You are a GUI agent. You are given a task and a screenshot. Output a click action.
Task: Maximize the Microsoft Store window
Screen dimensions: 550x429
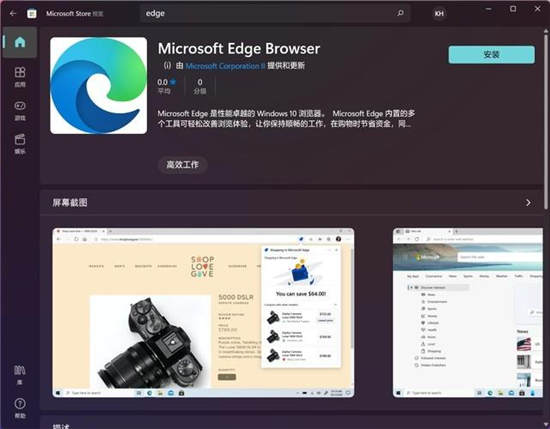point(513,9)
